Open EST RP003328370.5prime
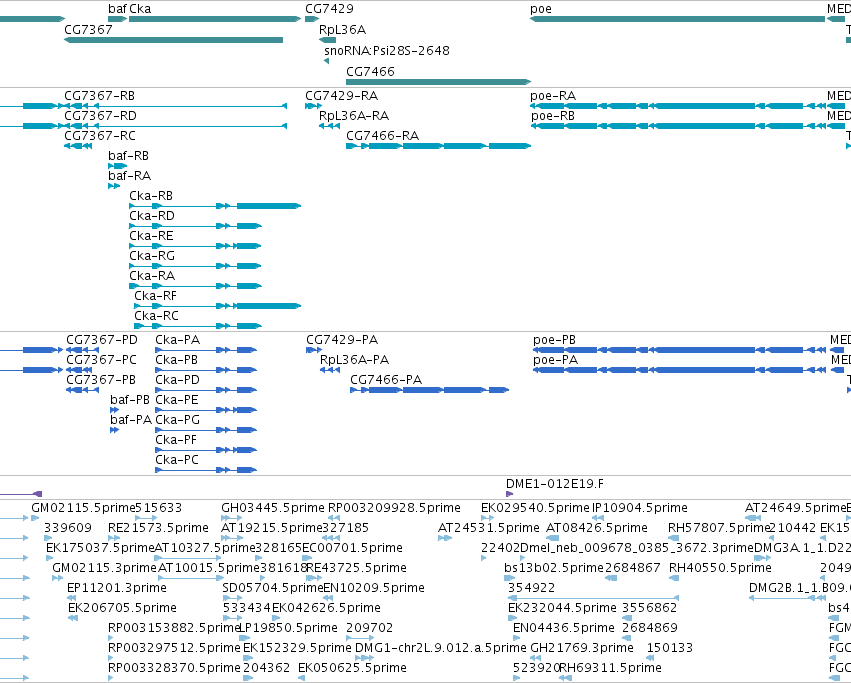This screenshot has width=851, height=683. [174, 668]
